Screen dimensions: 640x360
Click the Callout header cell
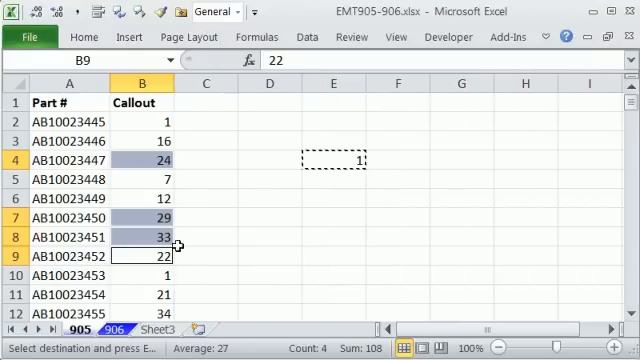(142, 103)
